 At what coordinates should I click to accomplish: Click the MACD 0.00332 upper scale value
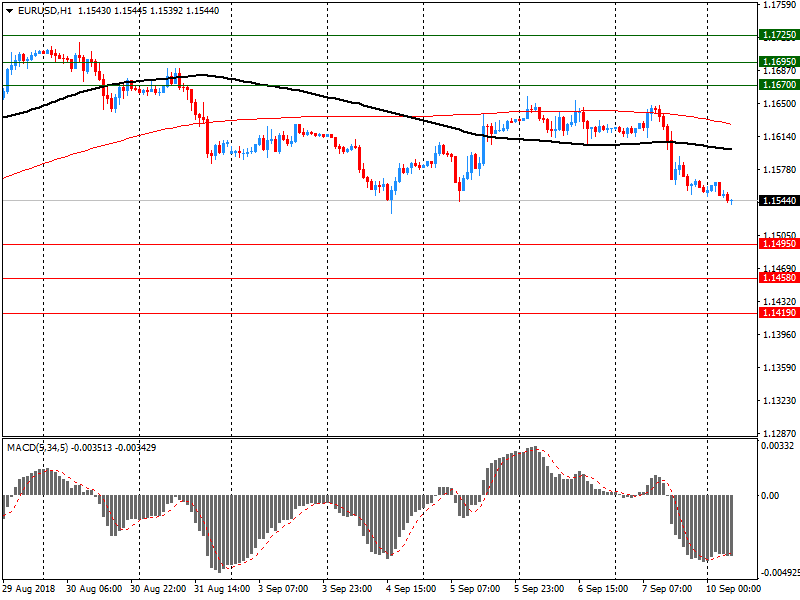[778, 446]
